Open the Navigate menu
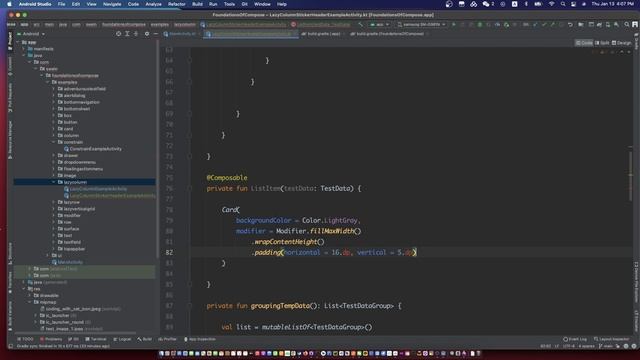 112,4
